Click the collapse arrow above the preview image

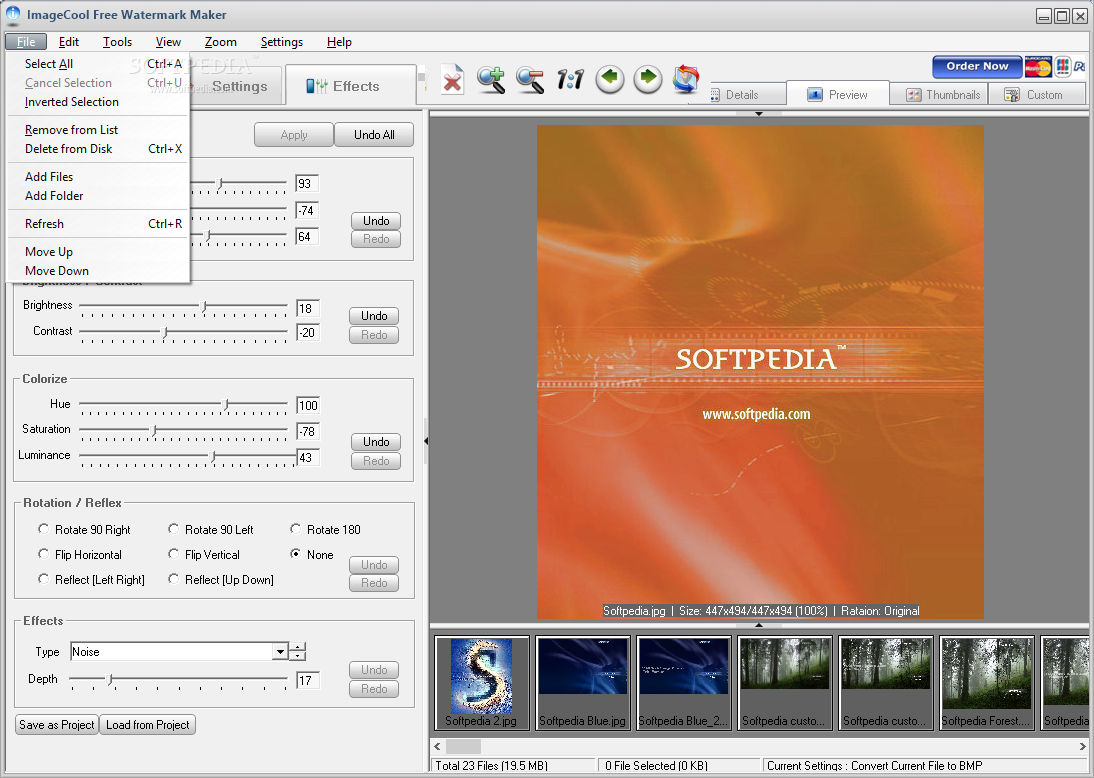click(x=758, y=113)
